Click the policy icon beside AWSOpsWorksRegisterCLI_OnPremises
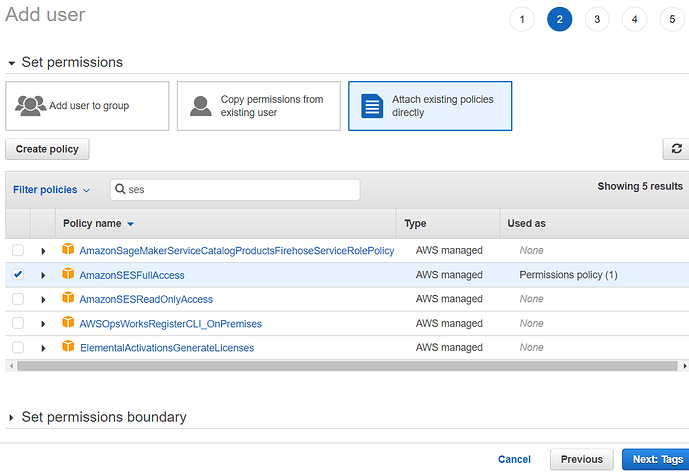Image resolution: width=689 pixels, height=472 pixels. pyautogui.click(x=68, y=322)
